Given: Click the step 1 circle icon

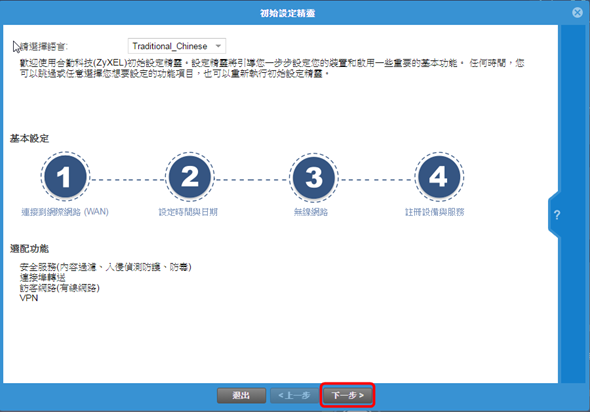Looking at the screenshot, I should pyautogui.click(x=65, y=176).
